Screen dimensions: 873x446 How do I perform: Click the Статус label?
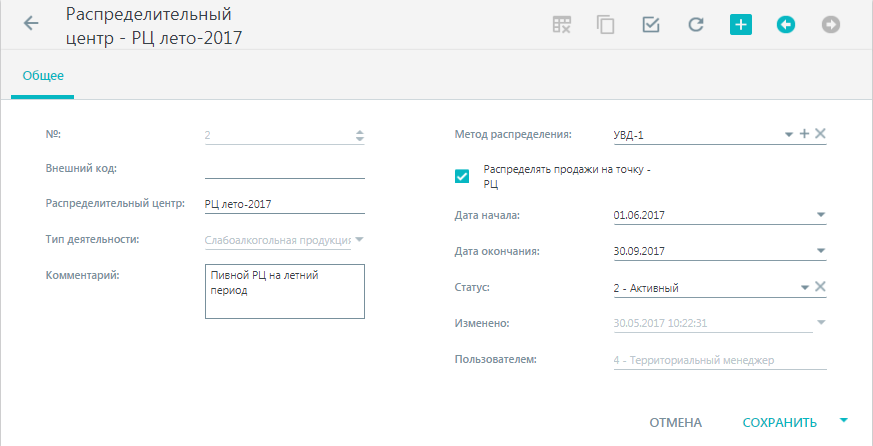tap(472, 287)
